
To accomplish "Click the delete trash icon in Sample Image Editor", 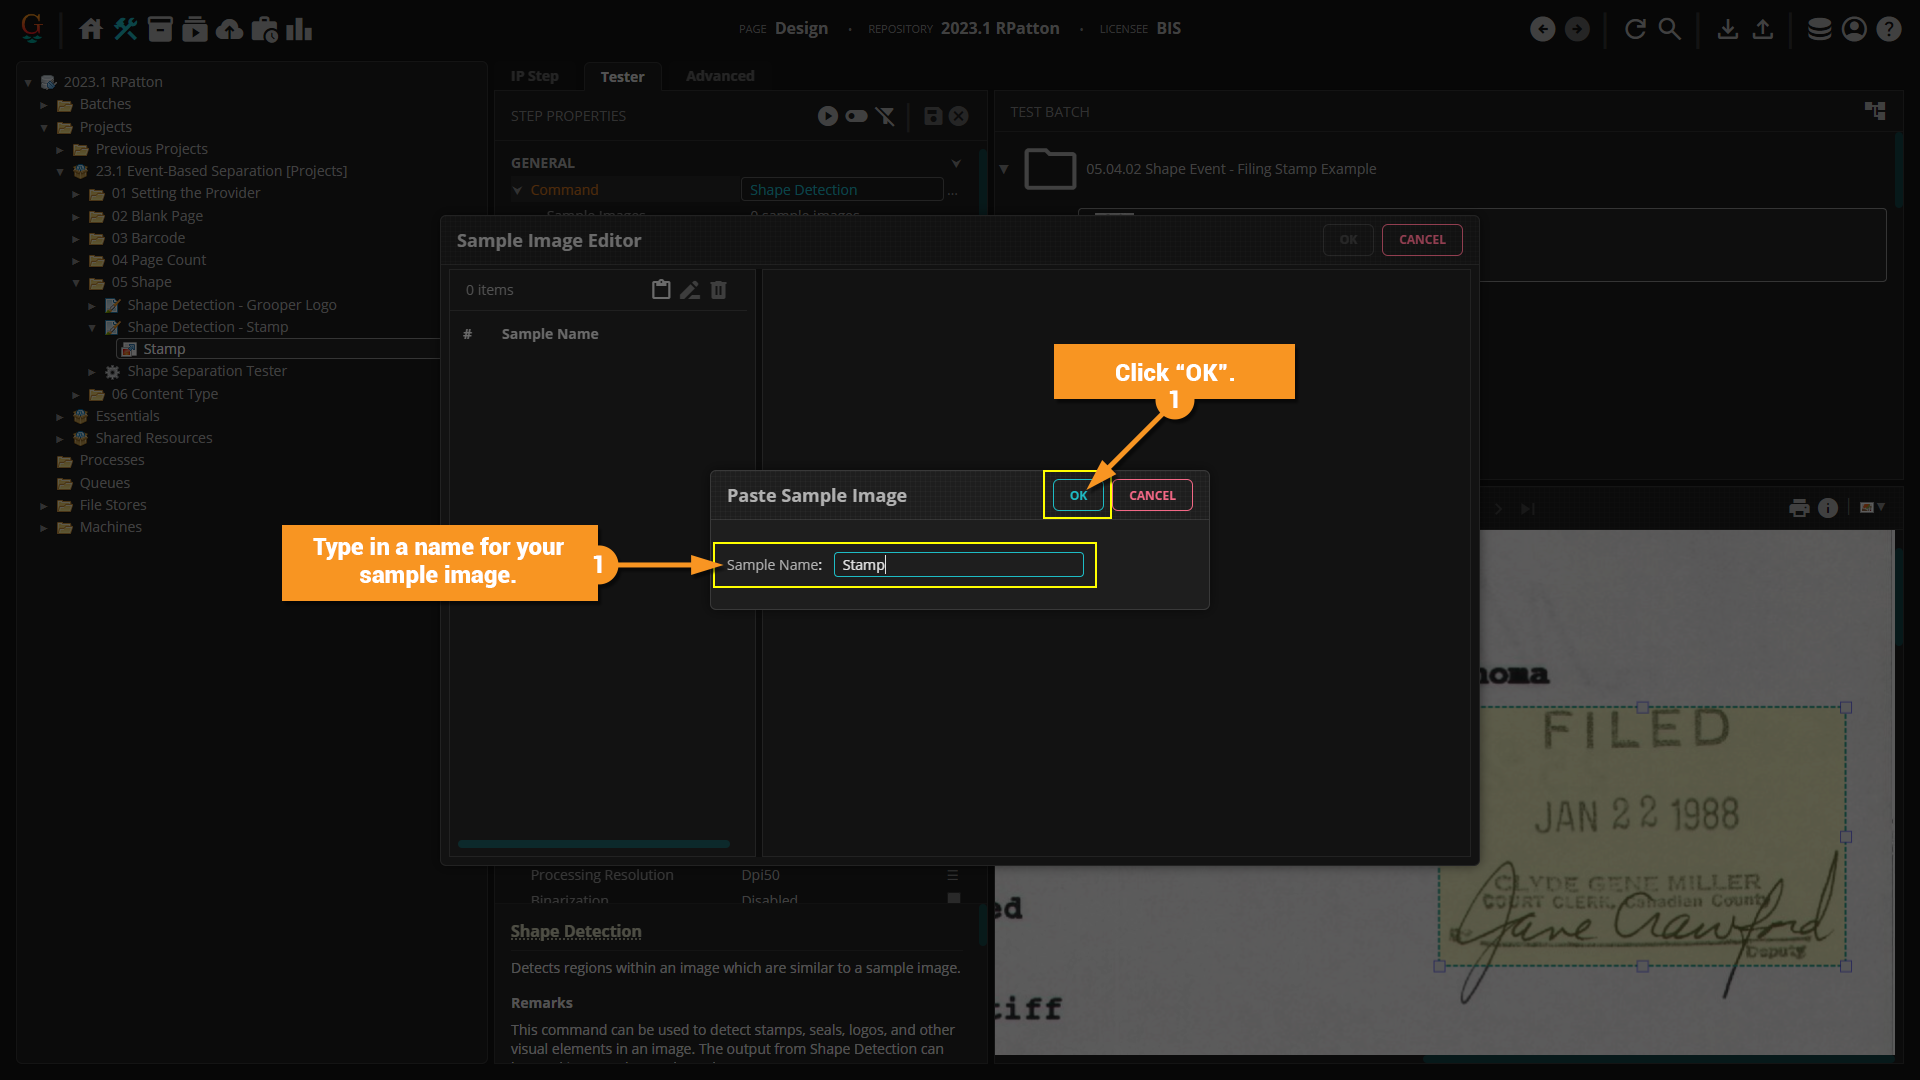I will point(718,290).
